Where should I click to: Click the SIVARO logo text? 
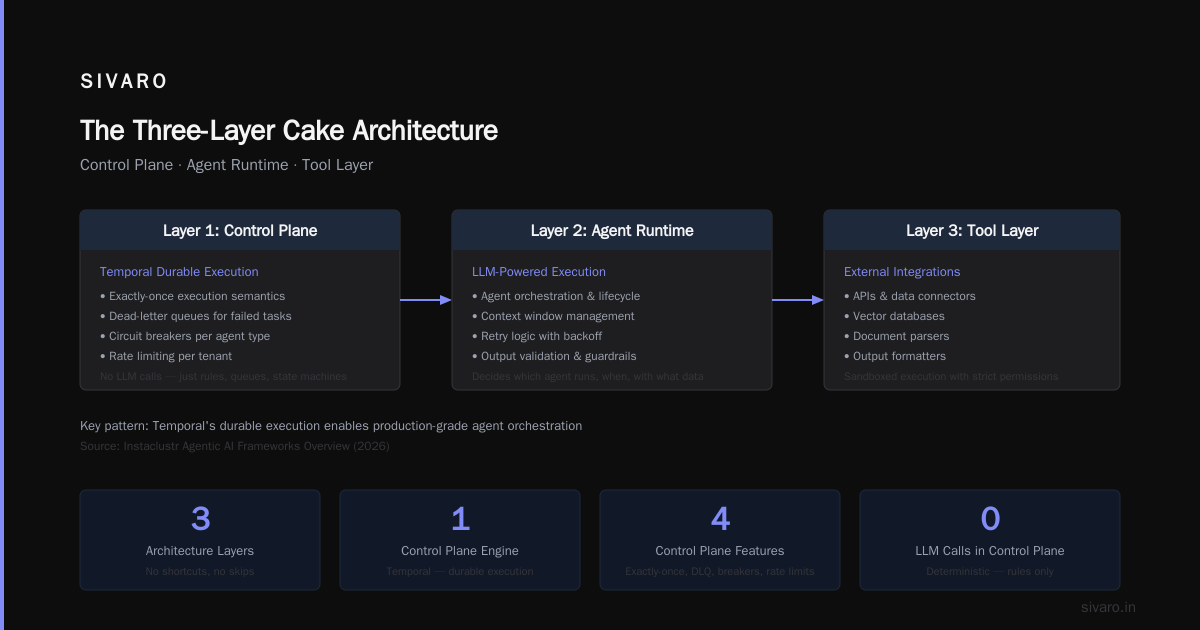click(124, 82)
